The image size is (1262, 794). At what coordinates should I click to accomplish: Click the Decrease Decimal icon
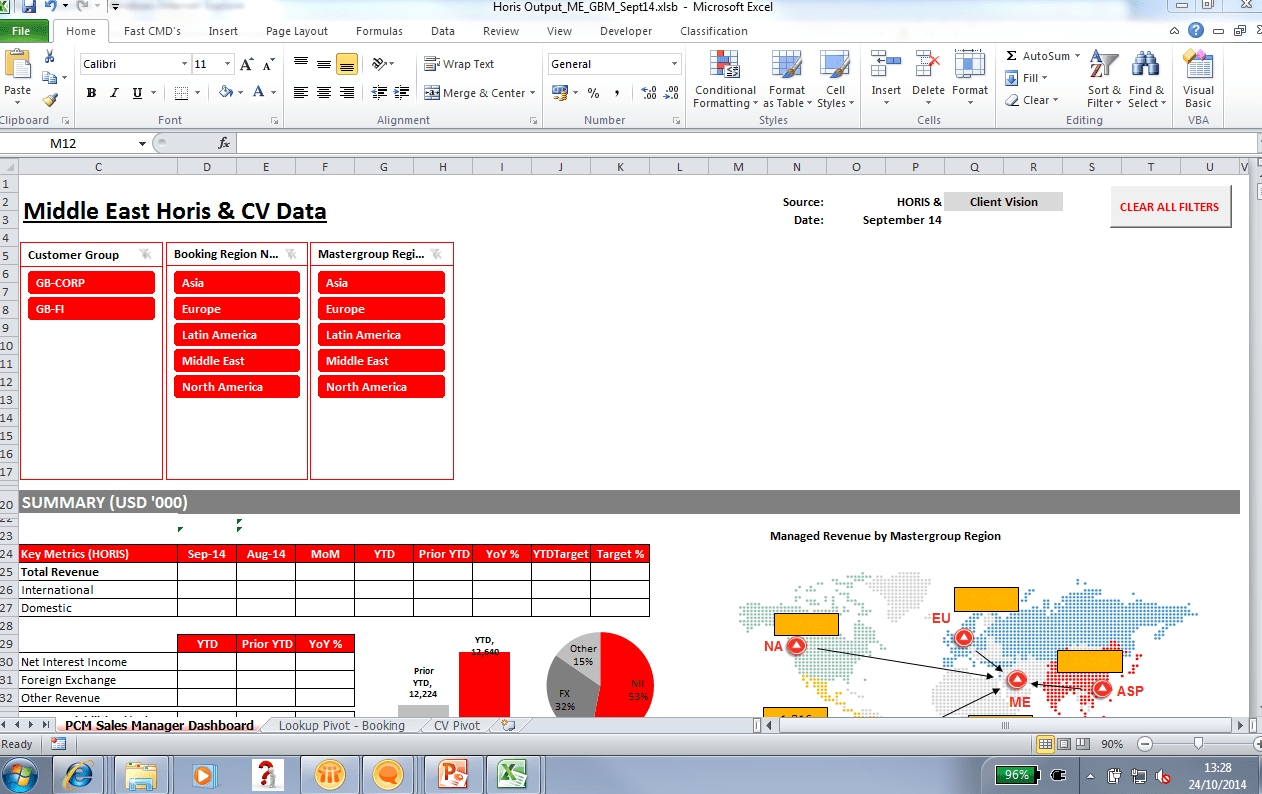click(671, 93)
